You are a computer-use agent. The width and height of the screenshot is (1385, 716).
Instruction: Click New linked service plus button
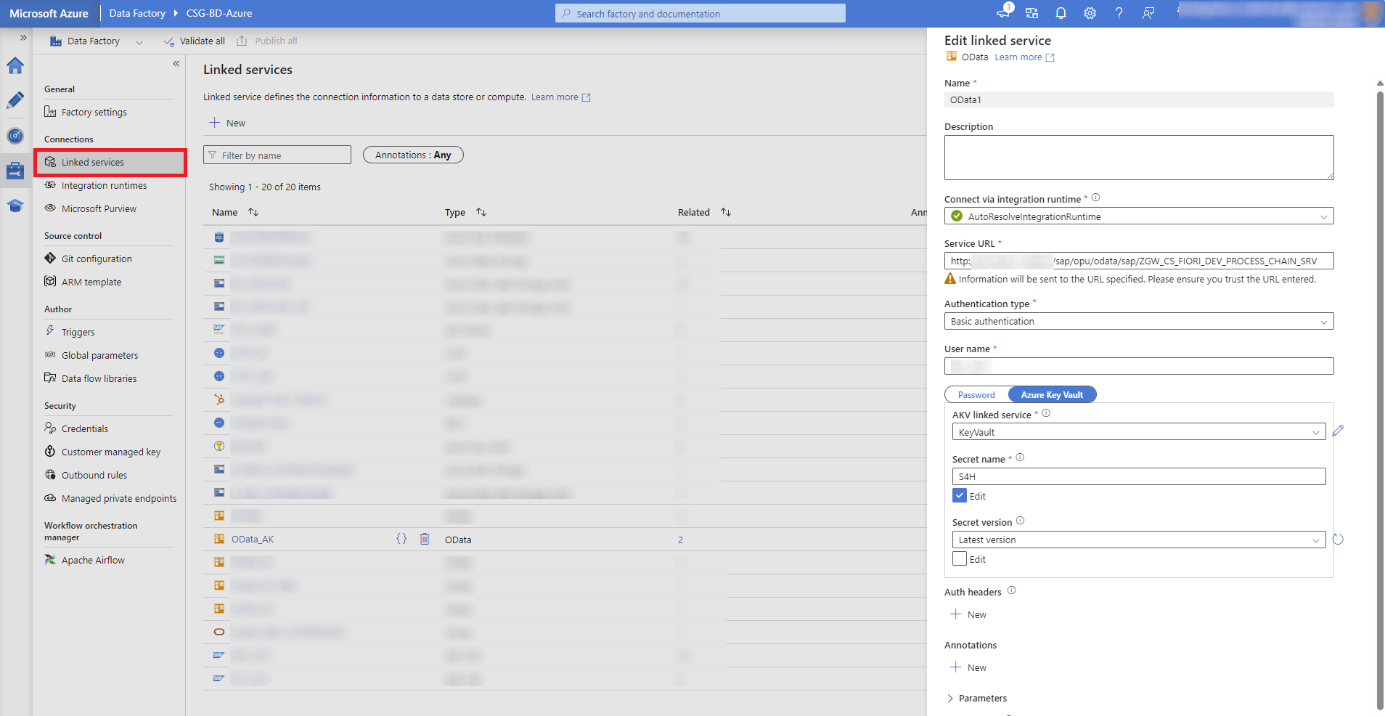227,123
